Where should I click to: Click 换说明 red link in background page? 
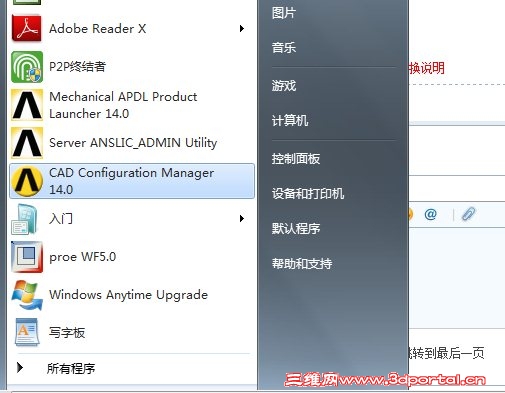tap(426, 68)
